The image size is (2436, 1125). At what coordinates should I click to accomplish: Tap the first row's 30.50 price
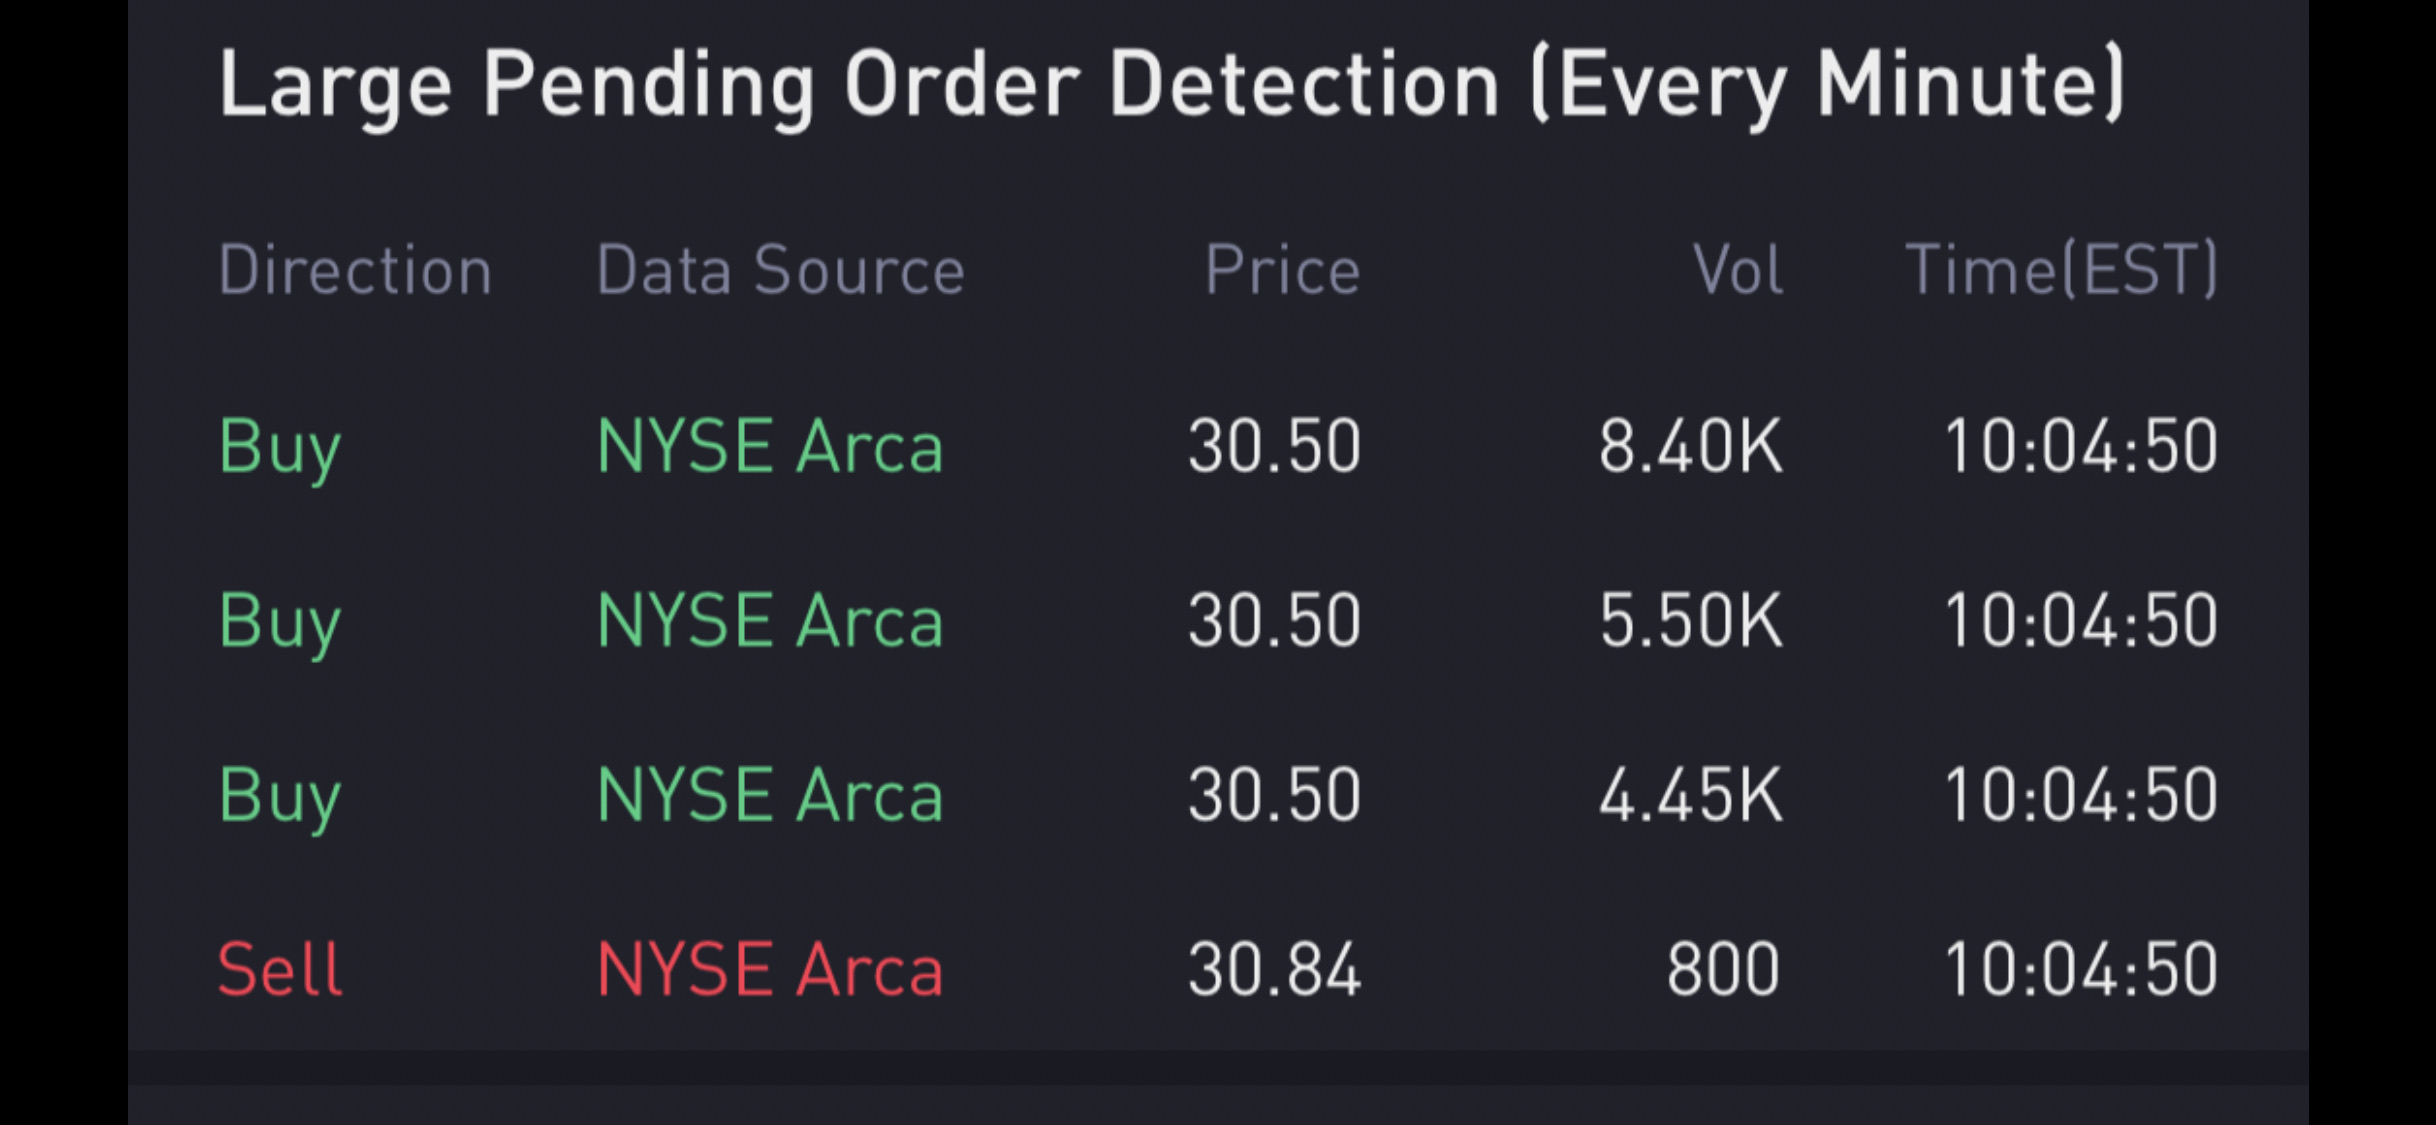(1275, 446)
